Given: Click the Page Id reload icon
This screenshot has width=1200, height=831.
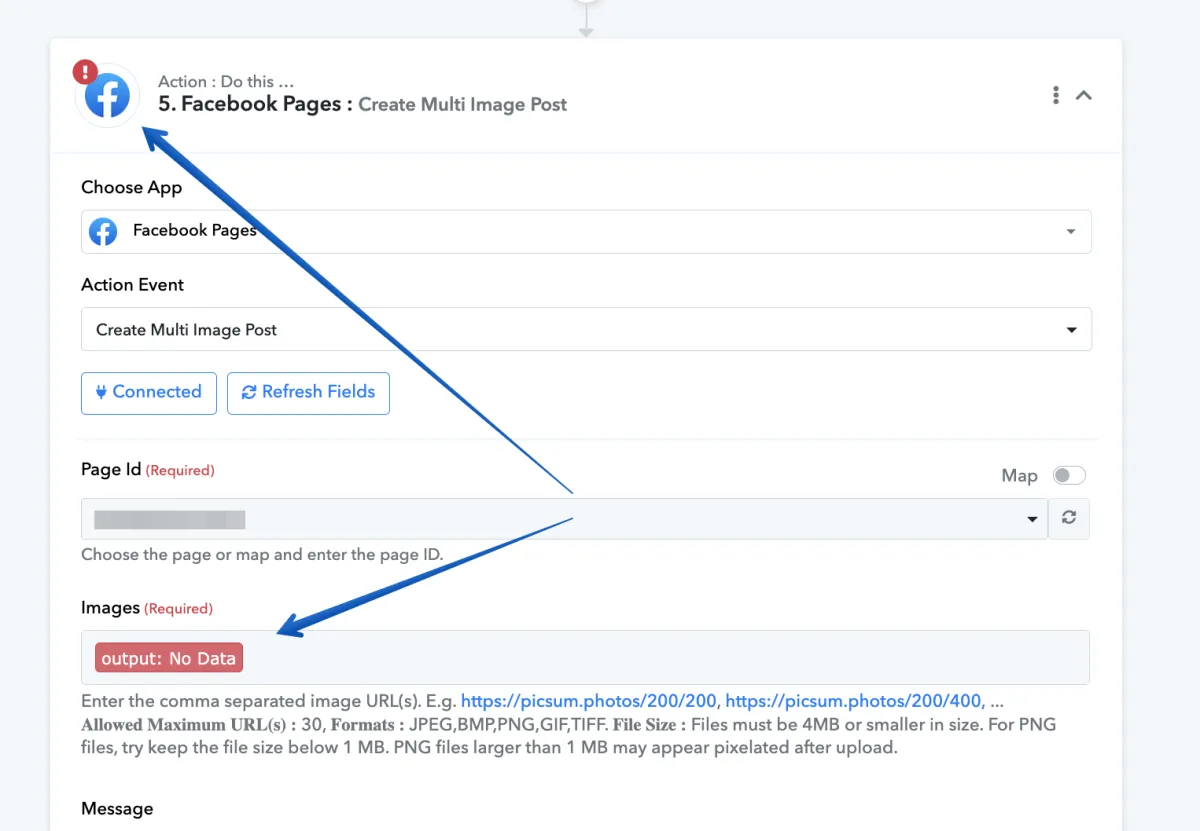Looking at the screenshot, I should (1069, 518).
